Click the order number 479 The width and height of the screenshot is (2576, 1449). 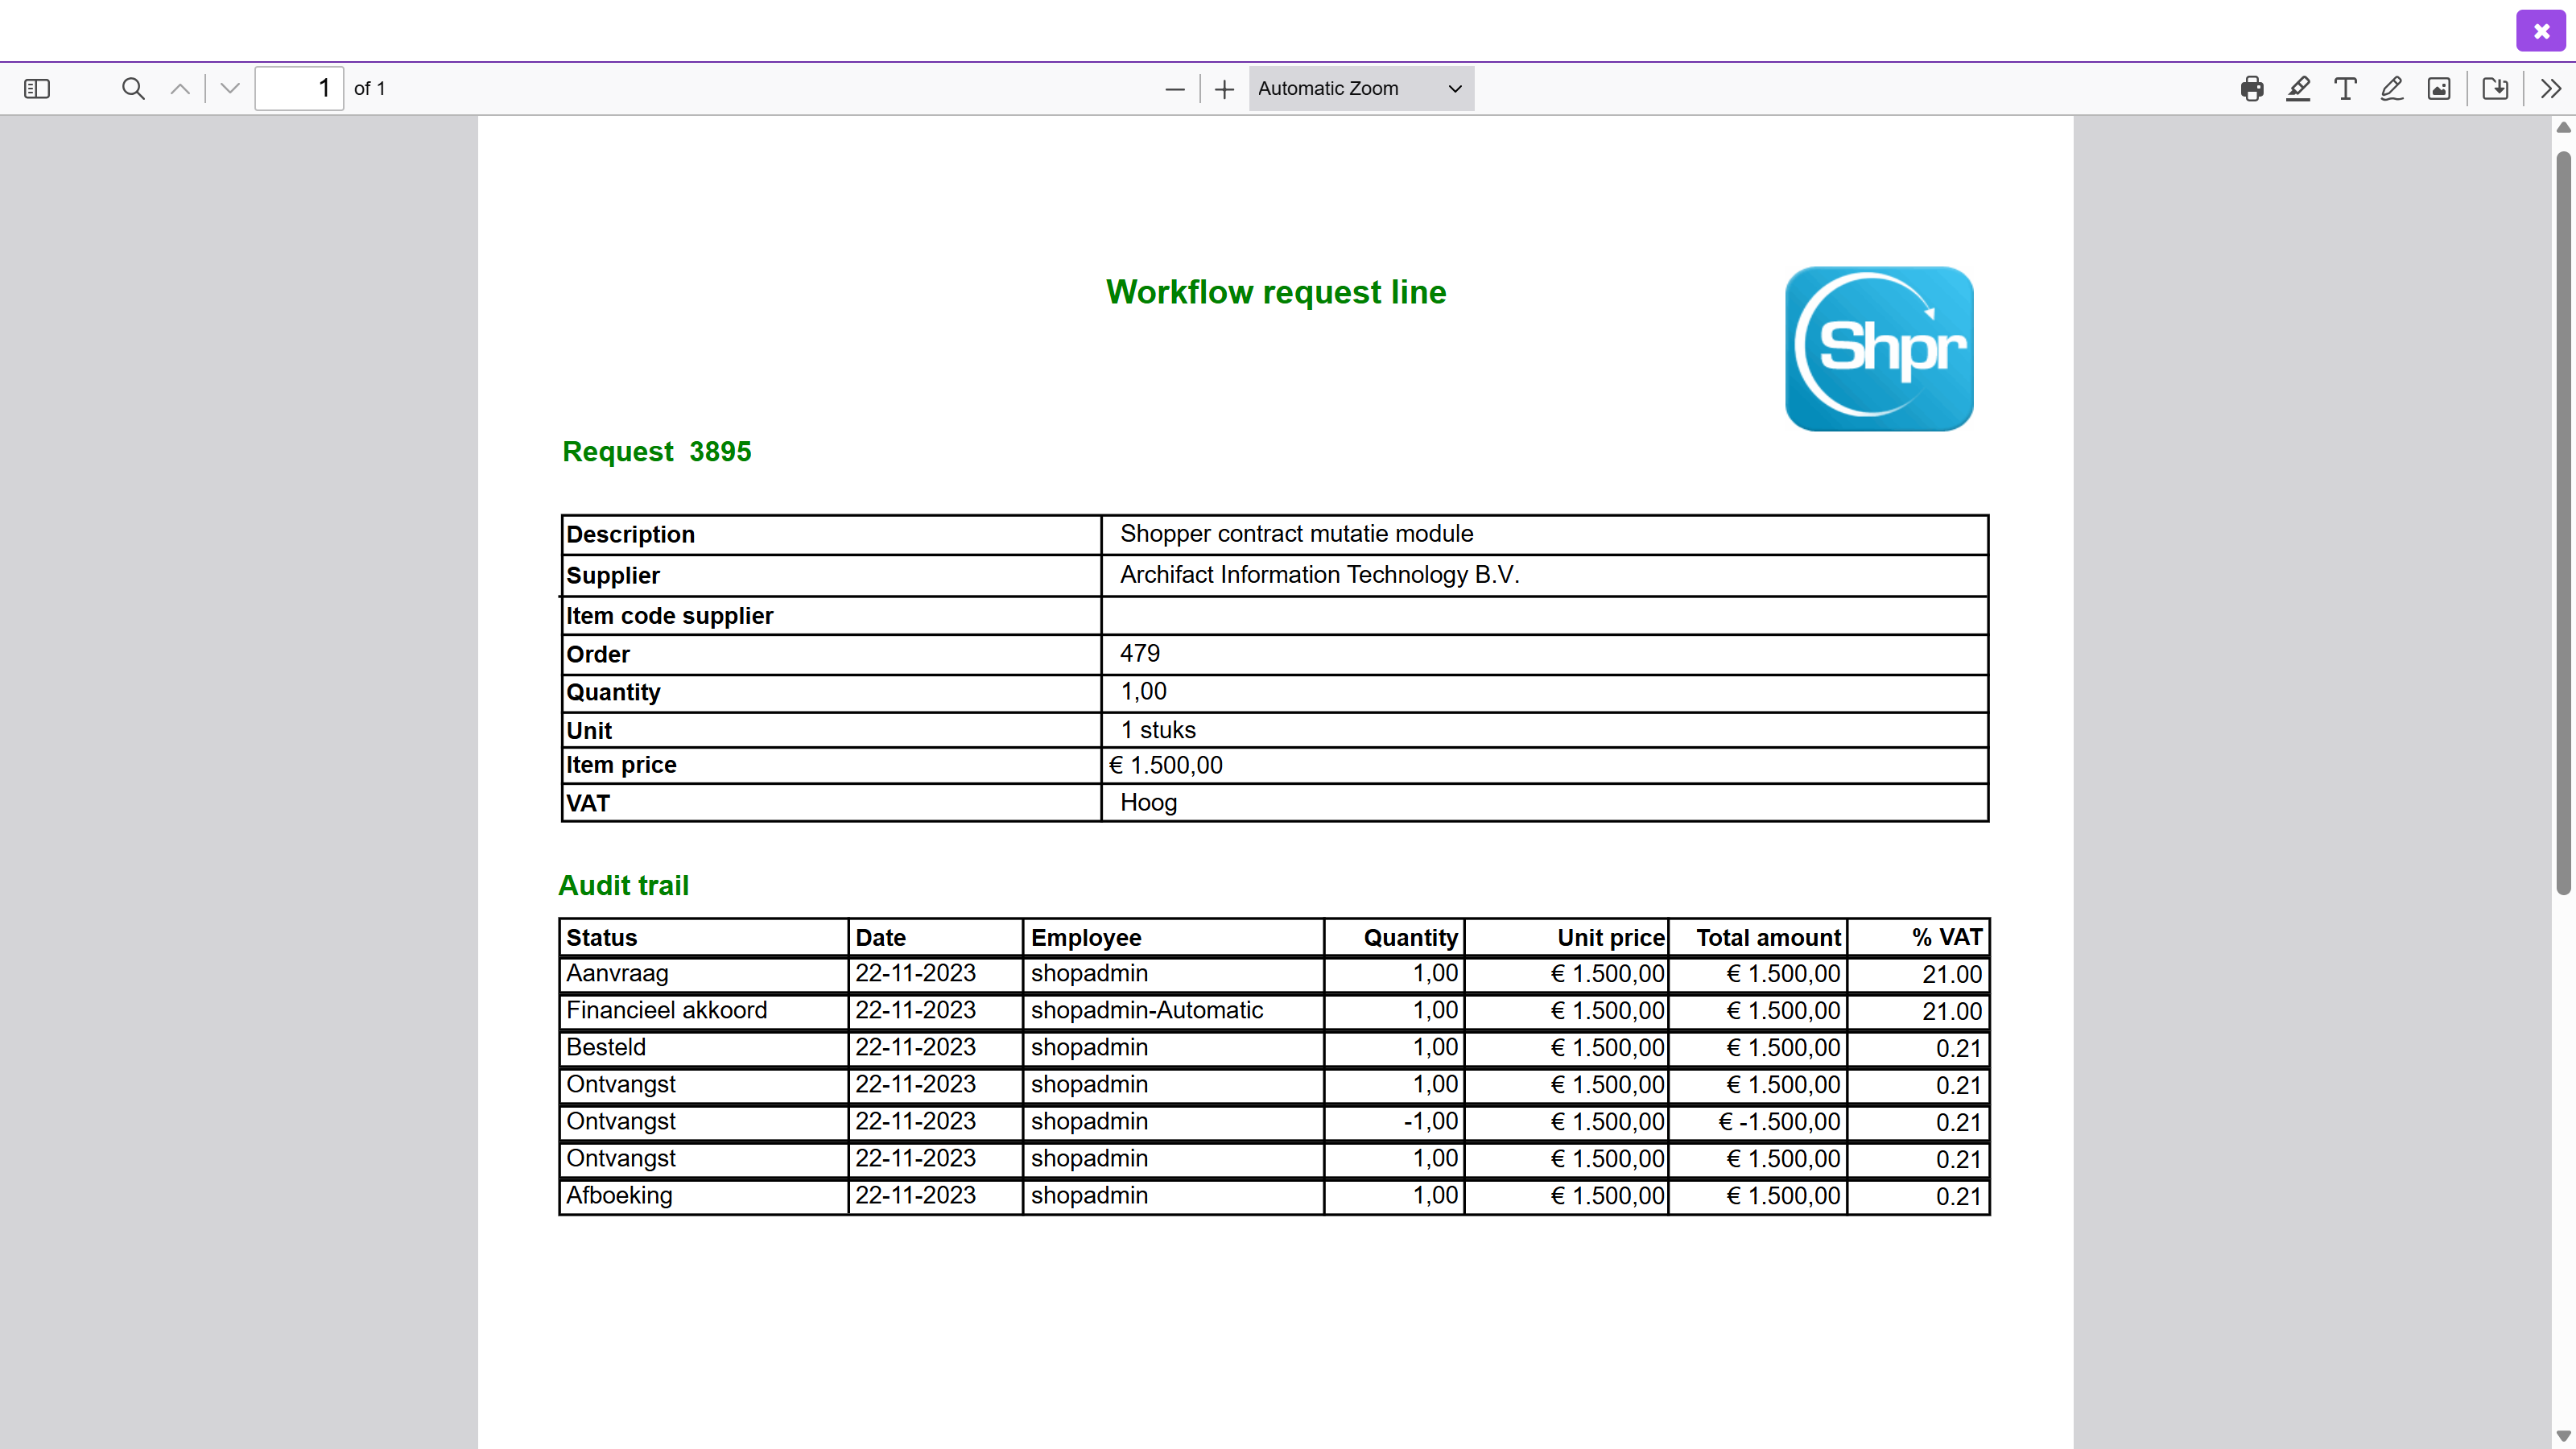pyautogui.click(x=1140, y=653)
